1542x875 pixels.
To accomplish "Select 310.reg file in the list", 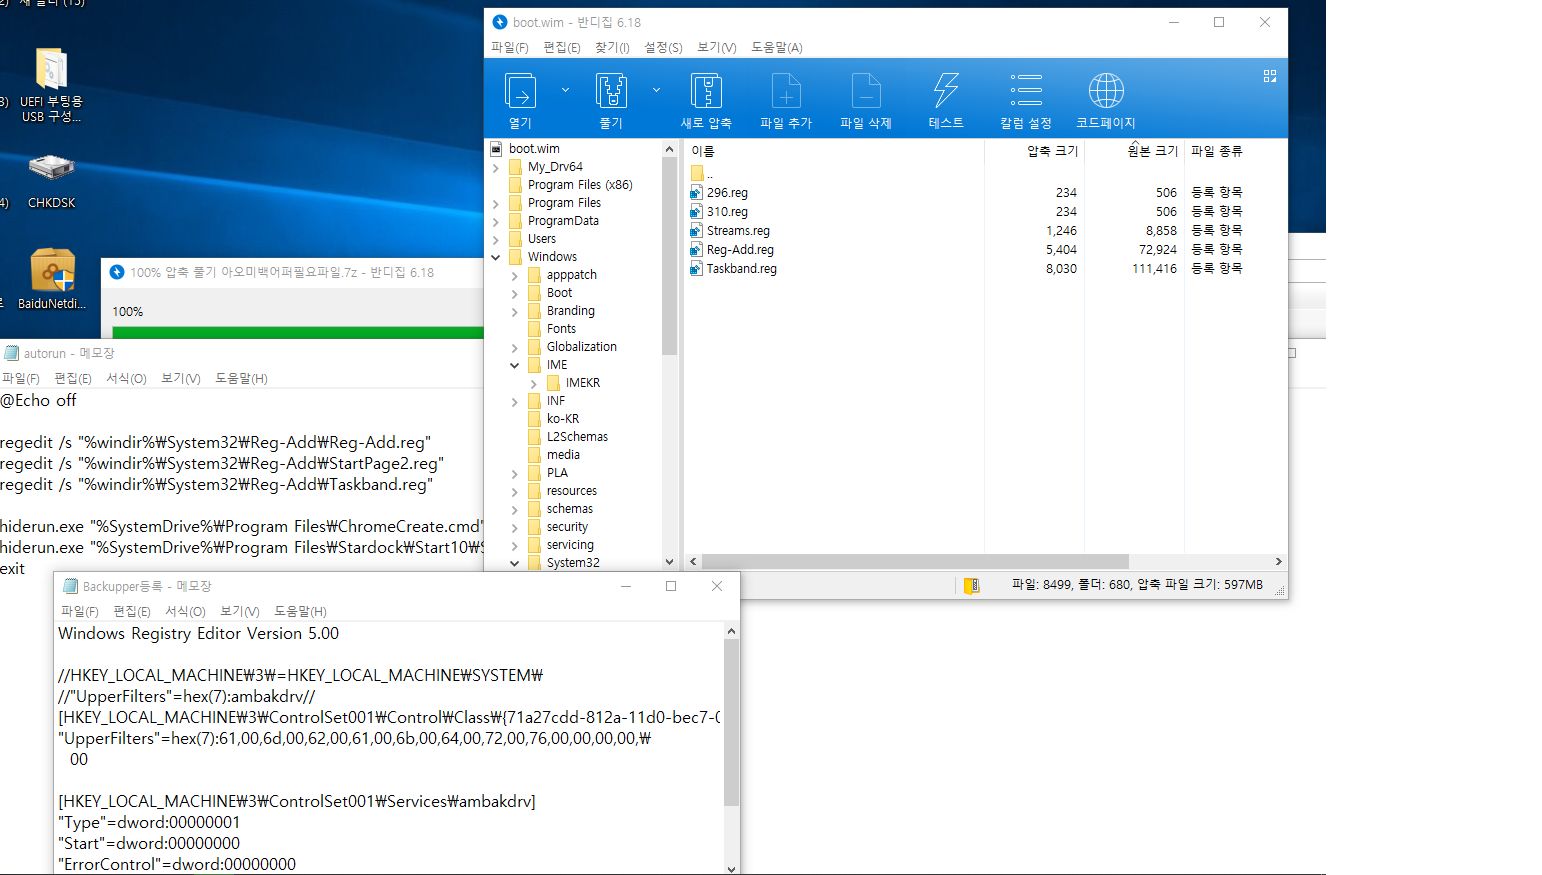I will [727, 212].
